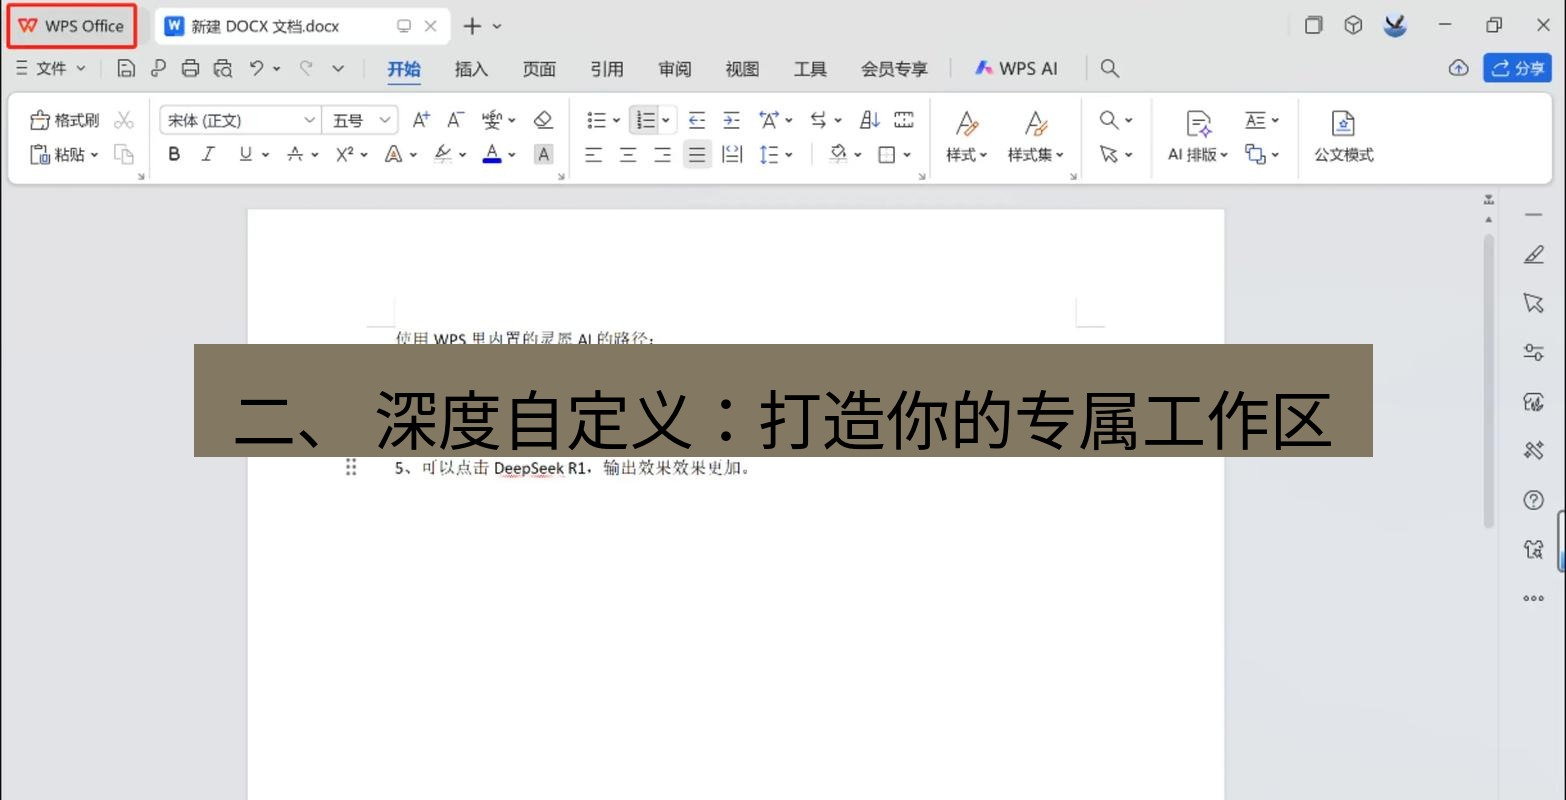Viewport: 1566px width, 800px height.
Task: Open the 会员专享 tab
Action: [x=894, y=68]
